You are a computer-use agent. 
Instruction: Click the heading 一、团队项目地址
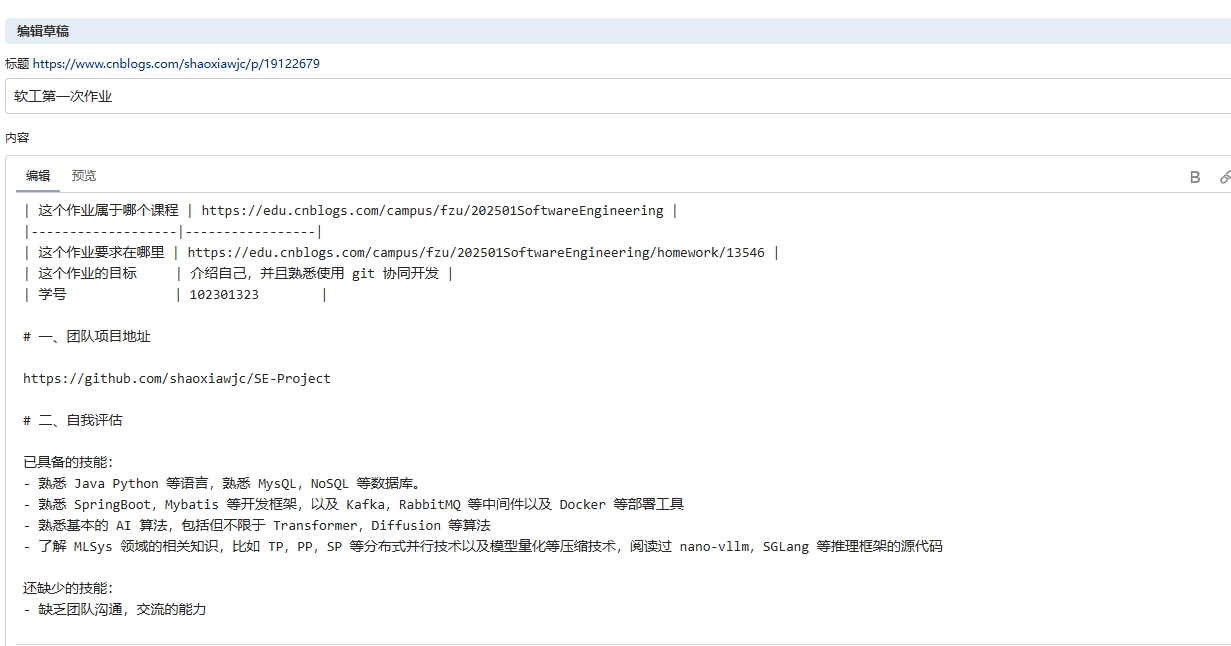(87, 337)
